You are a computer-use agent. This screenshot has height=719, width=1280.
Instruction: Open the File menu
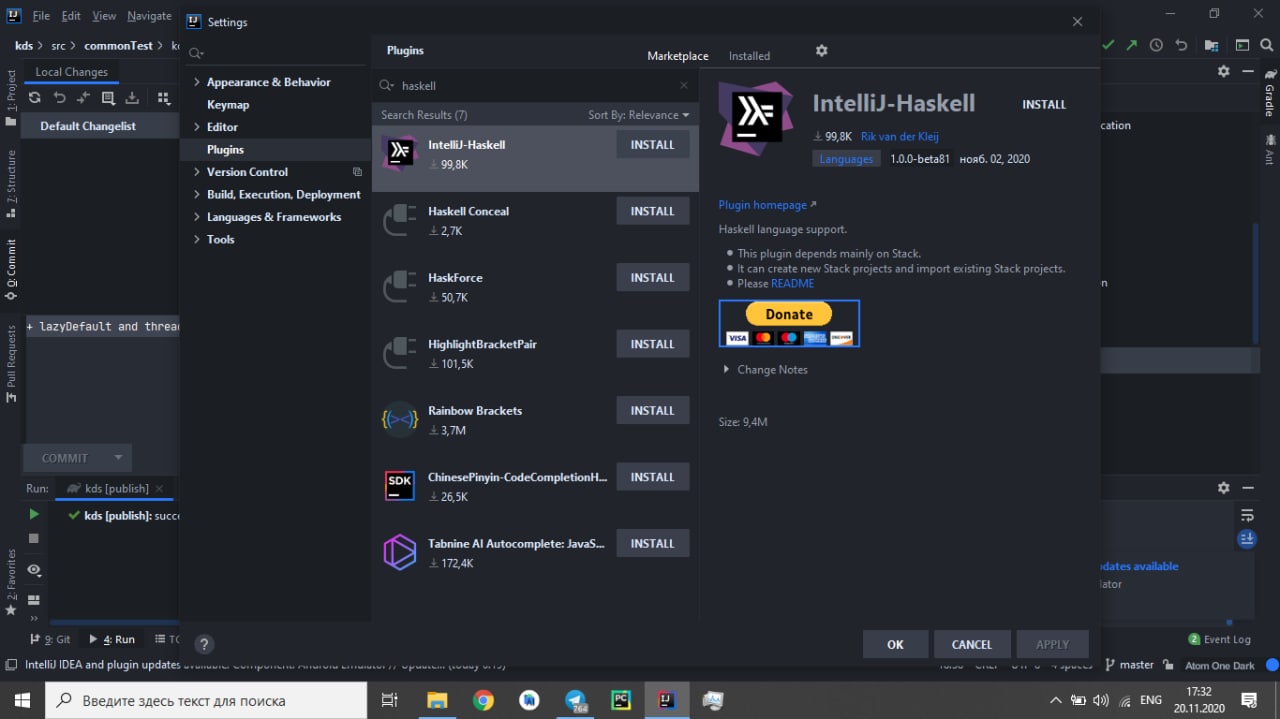(41, 16)
